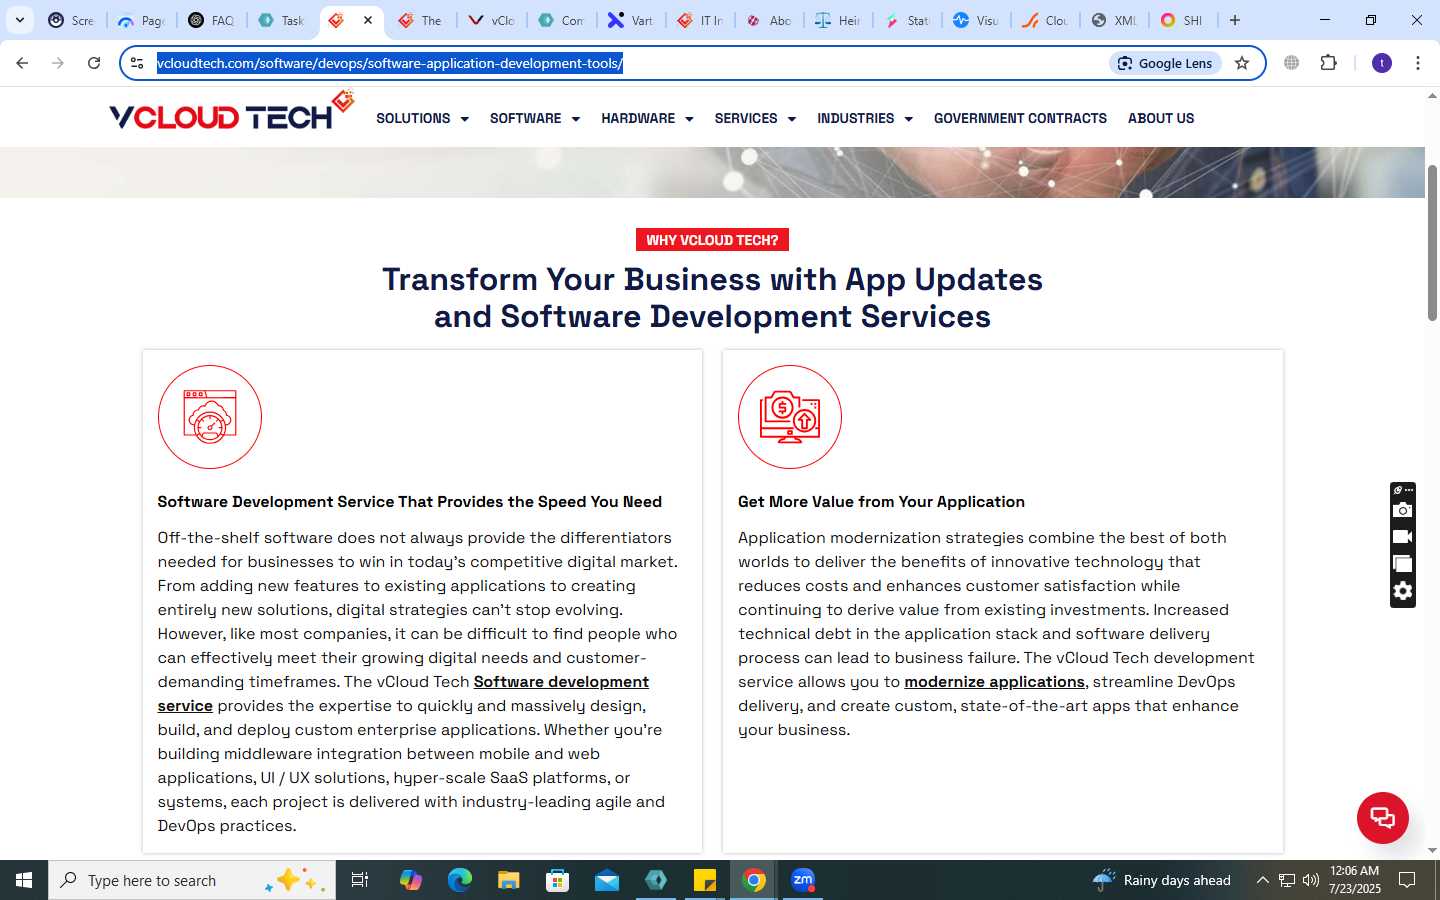Image resolution: width=1440 pixels, height=900 pixels.
Task: Open the volume control in system tray
Action: 1311,880
